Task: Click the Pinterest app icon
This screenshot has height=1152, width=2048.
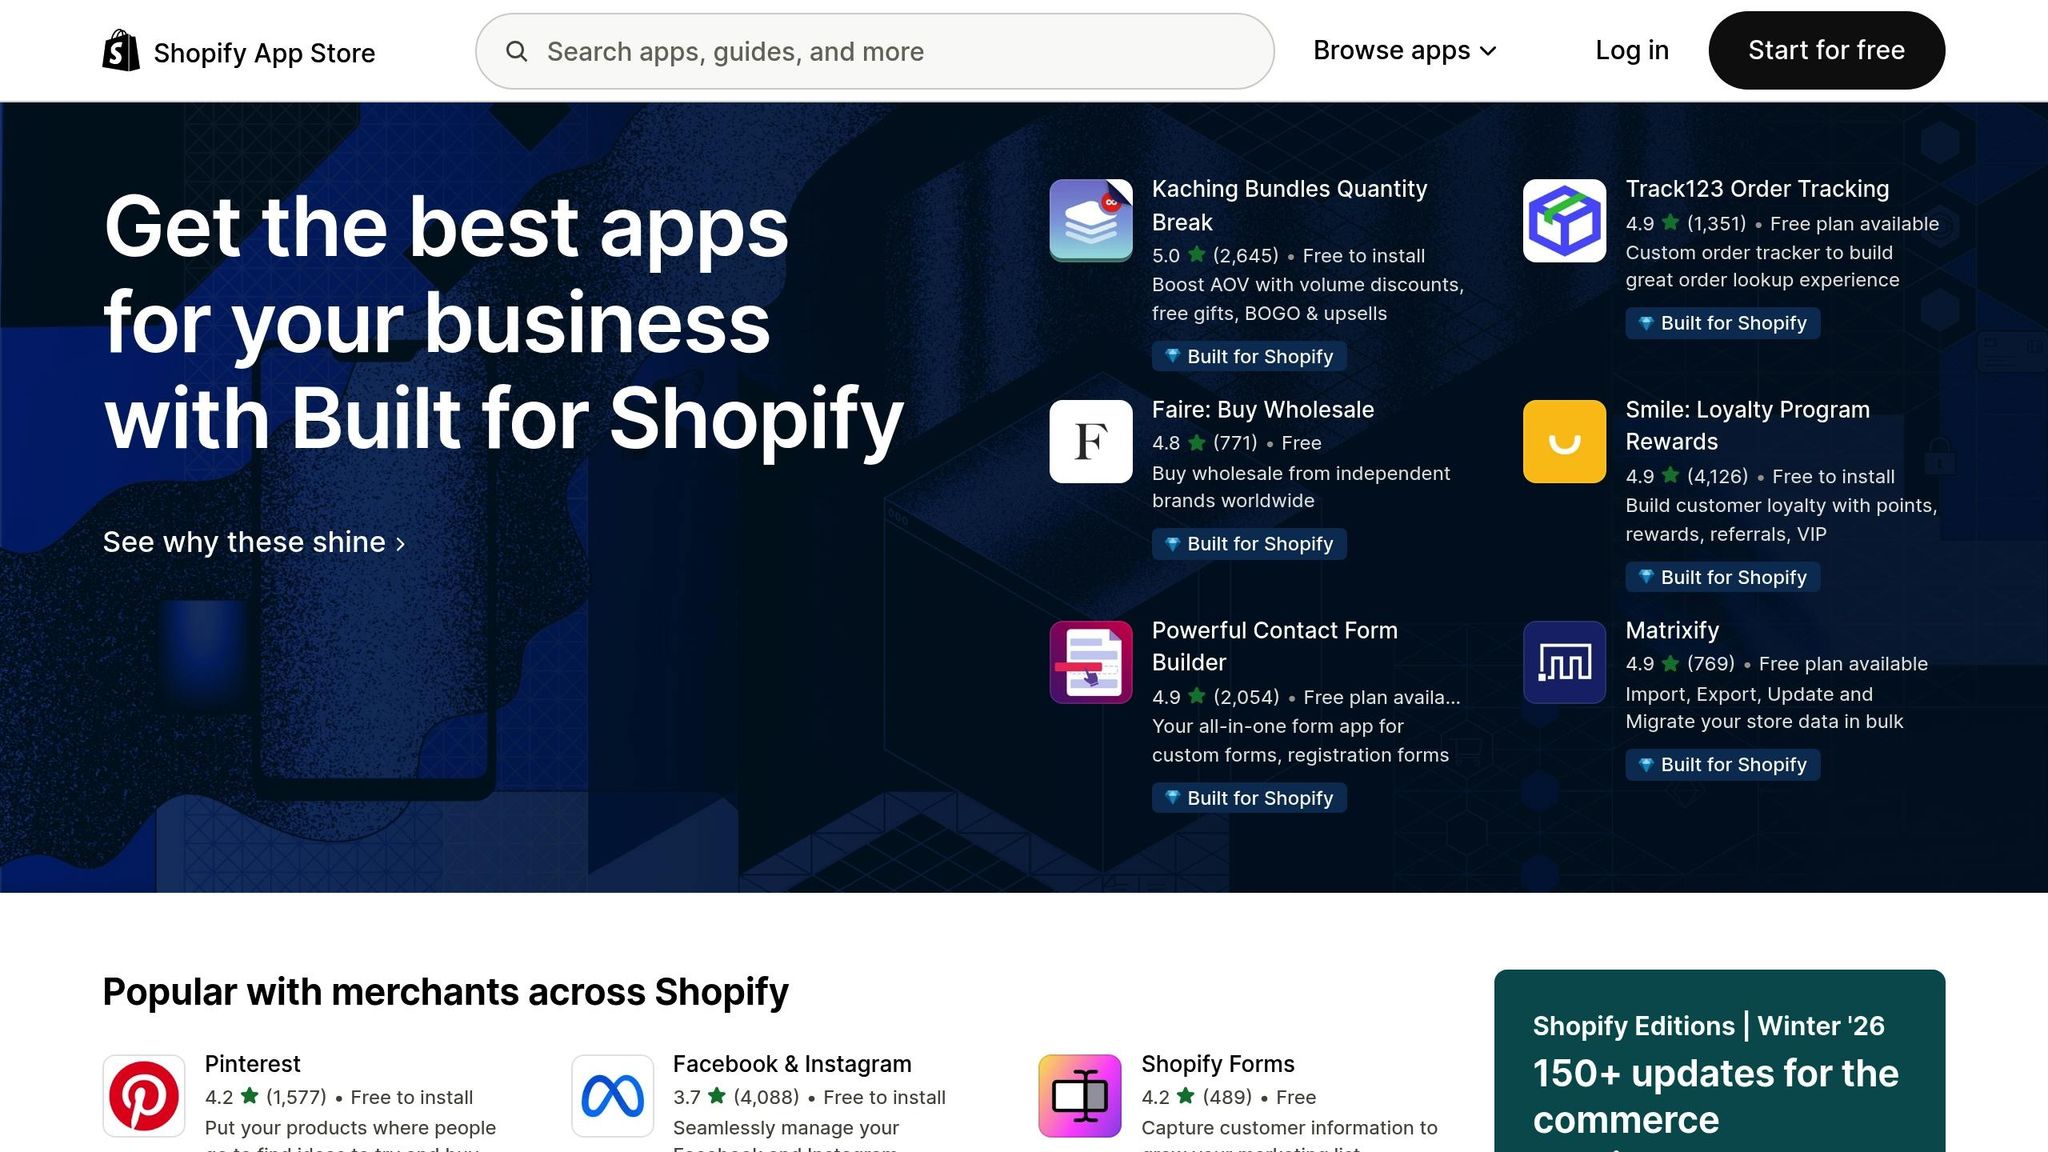Action: tap(144, 1094)
